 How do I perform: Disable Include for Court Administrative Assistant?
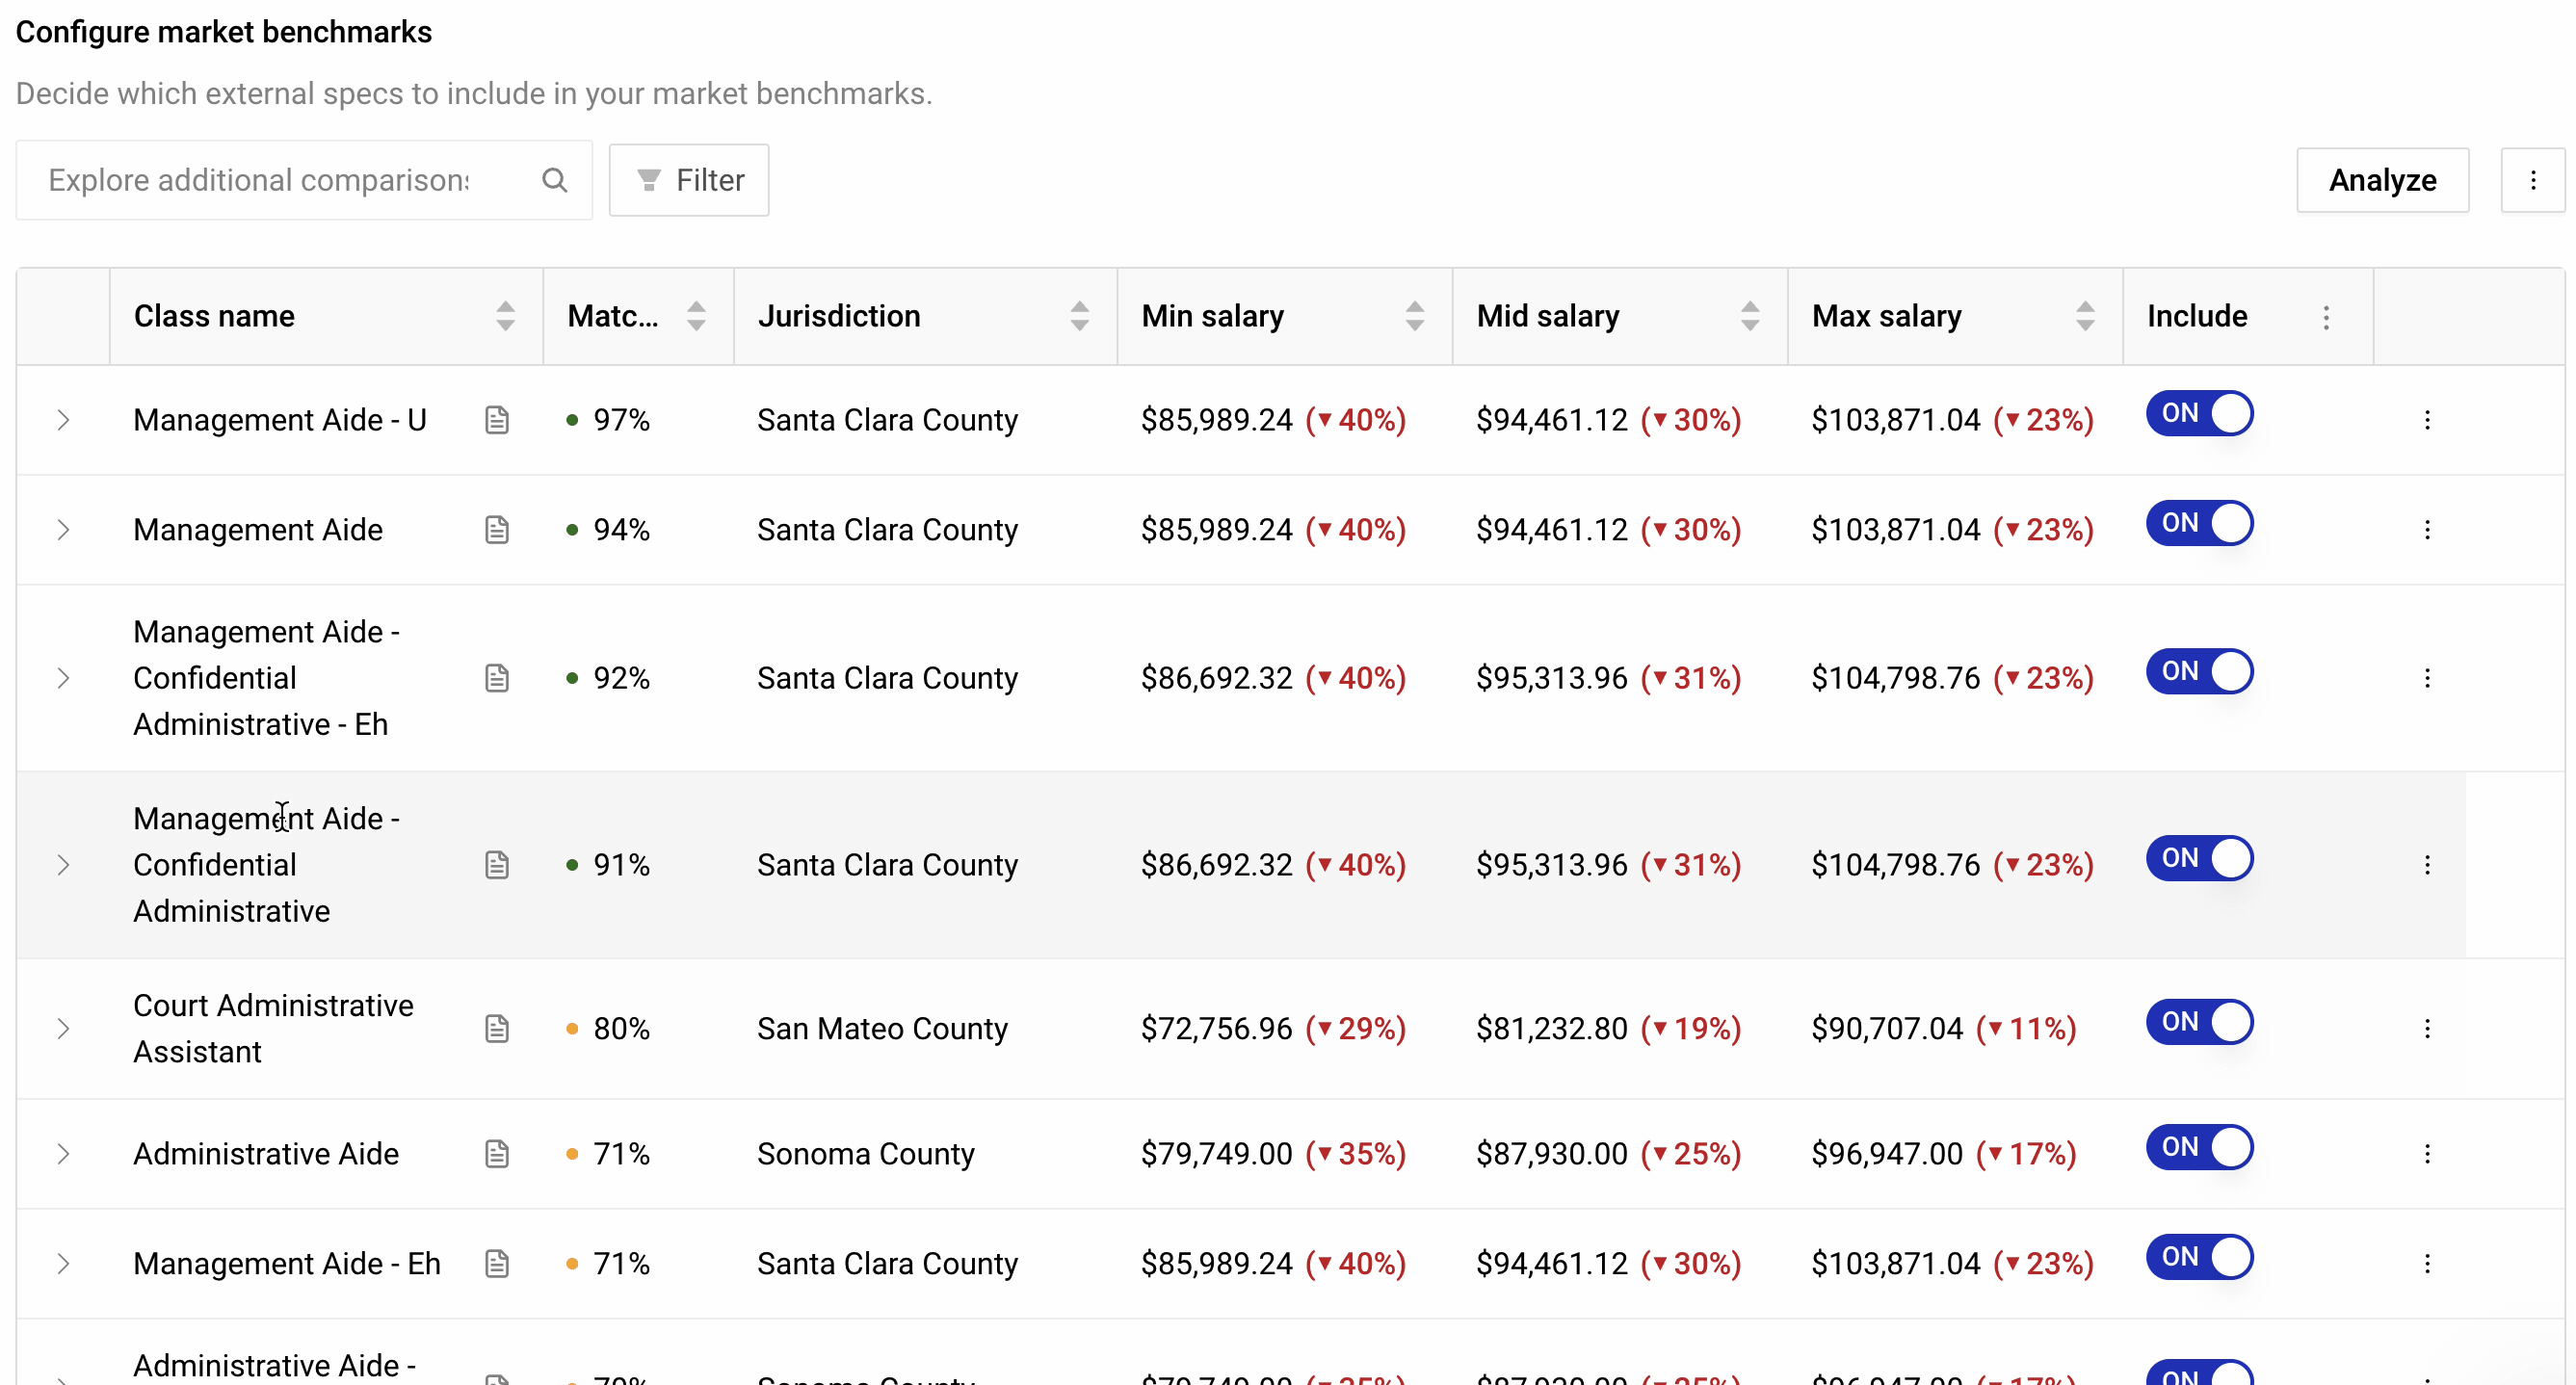coord(2199,1022)
